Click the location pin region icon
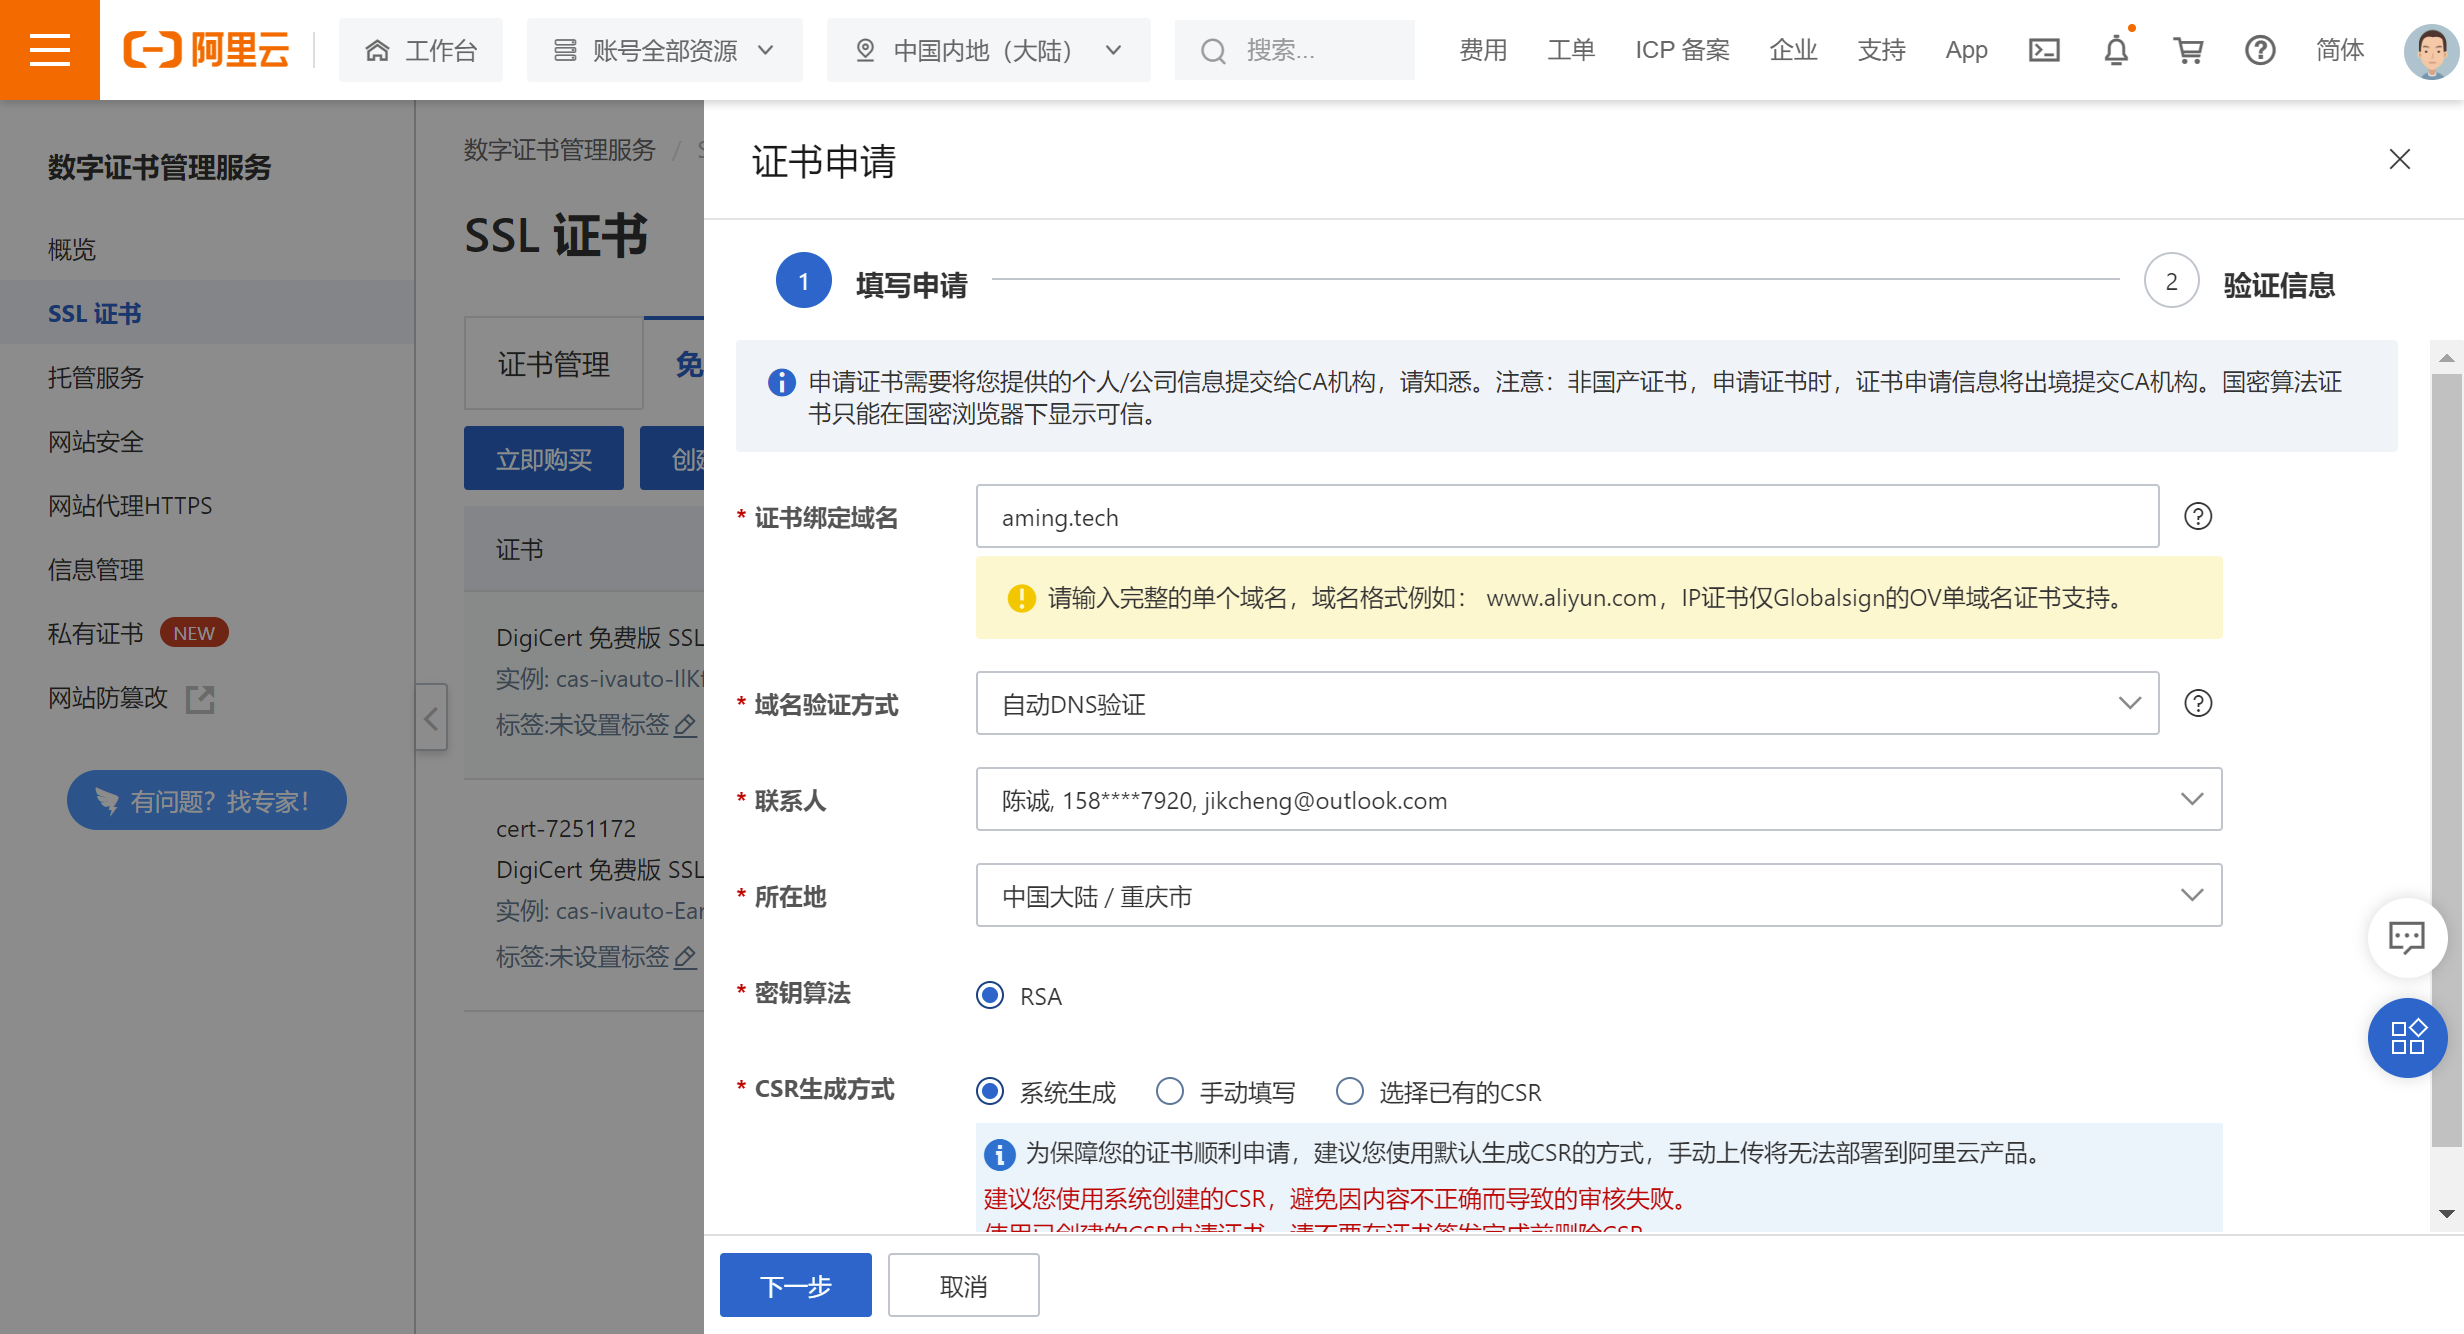This screenshot has width=2464, height=1334. tap(866, 50)
